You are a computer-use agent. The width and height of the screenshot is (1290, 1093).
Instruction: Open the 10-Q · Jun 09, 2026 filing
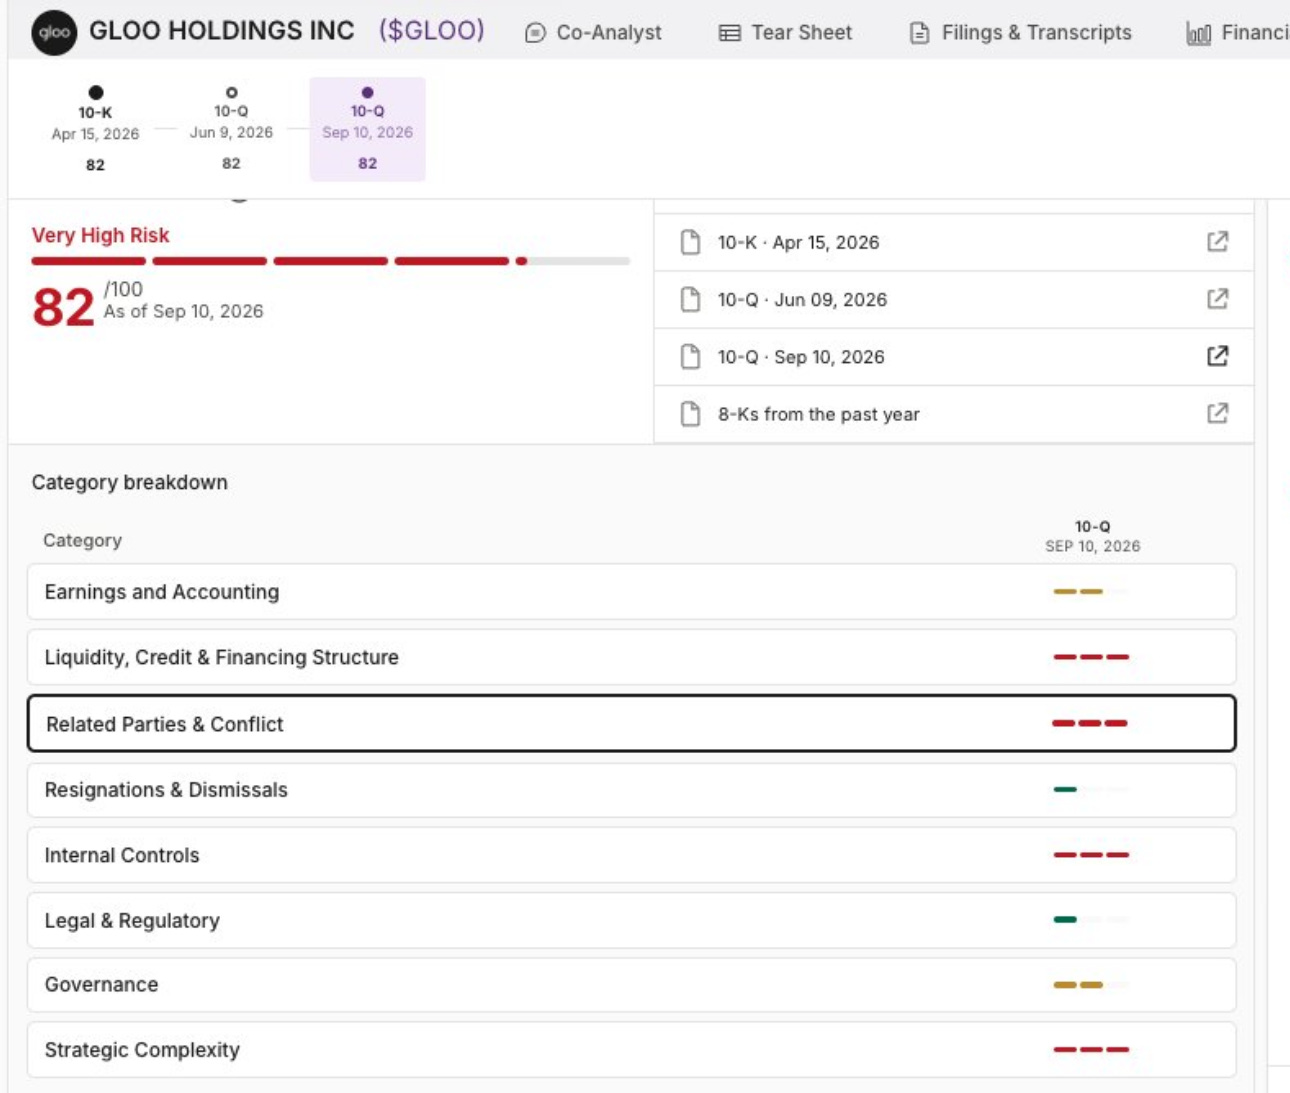(953, 299)
